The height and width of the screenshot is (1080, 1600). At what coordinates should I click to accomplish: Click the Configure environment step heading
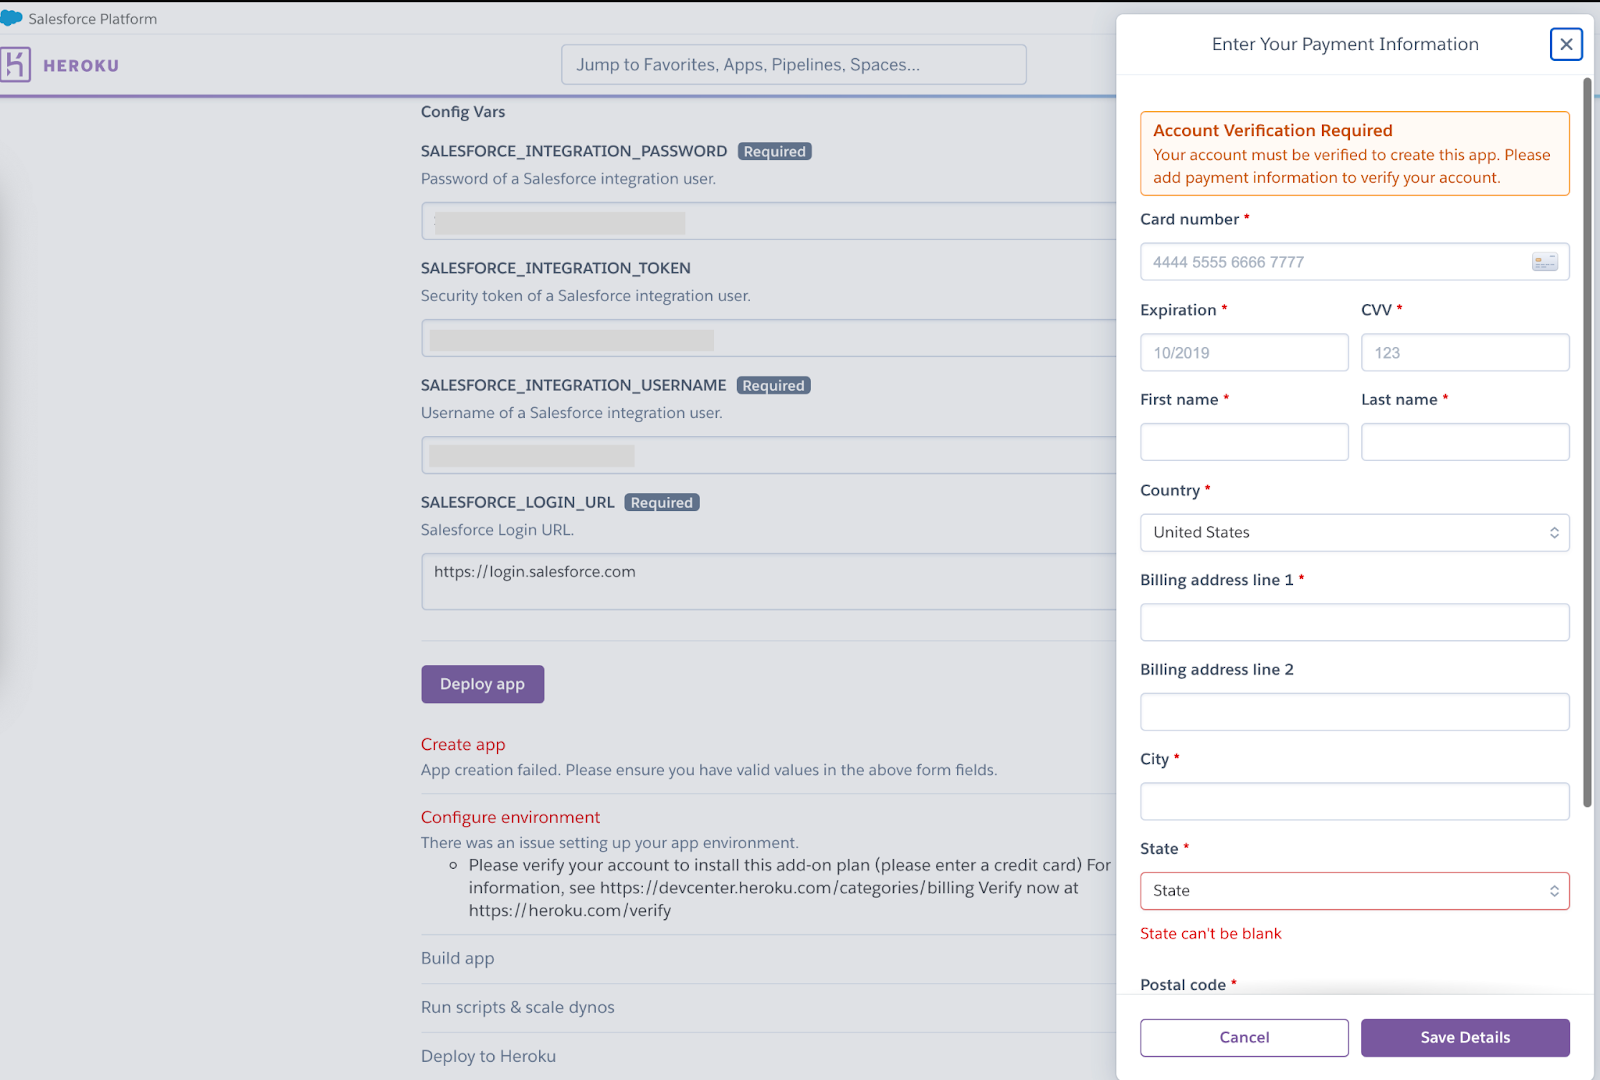(510, 817)
